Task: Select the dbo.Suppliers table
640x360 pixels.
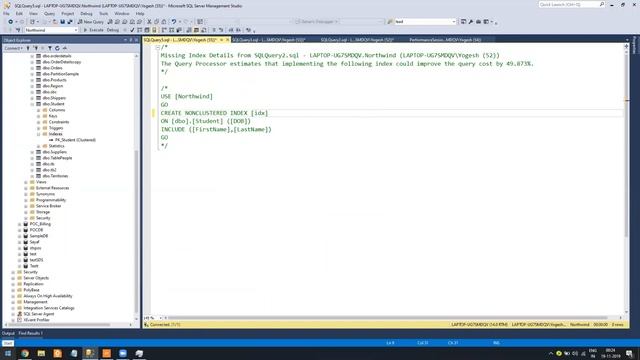Action: tap(54, 152)
